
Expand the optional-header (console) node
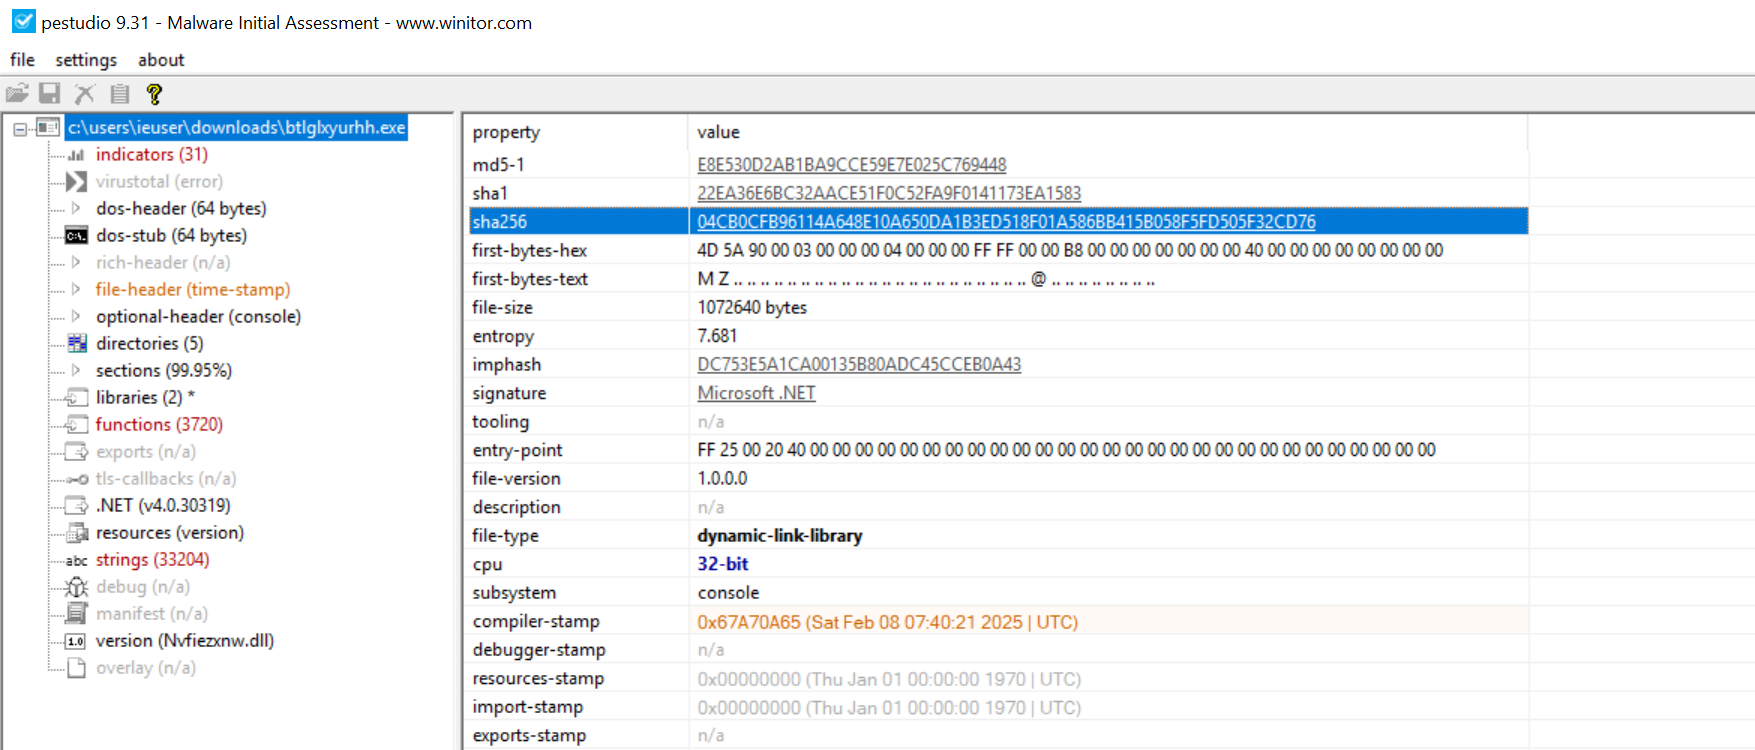pos(76,316)
